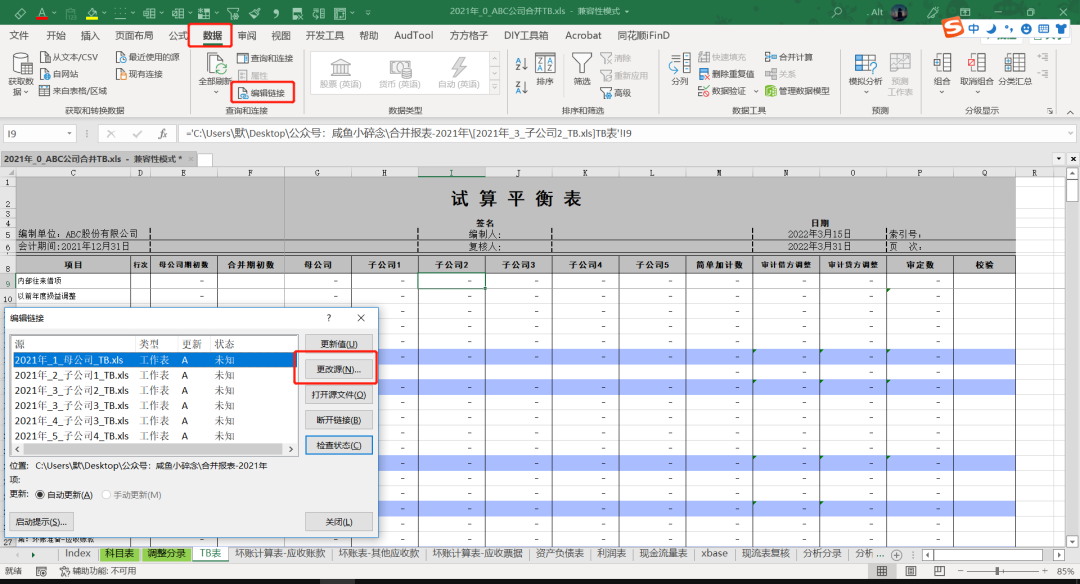Go to the 调整分录 sheet tab
Screen dimensions: 1080x584
167,554
